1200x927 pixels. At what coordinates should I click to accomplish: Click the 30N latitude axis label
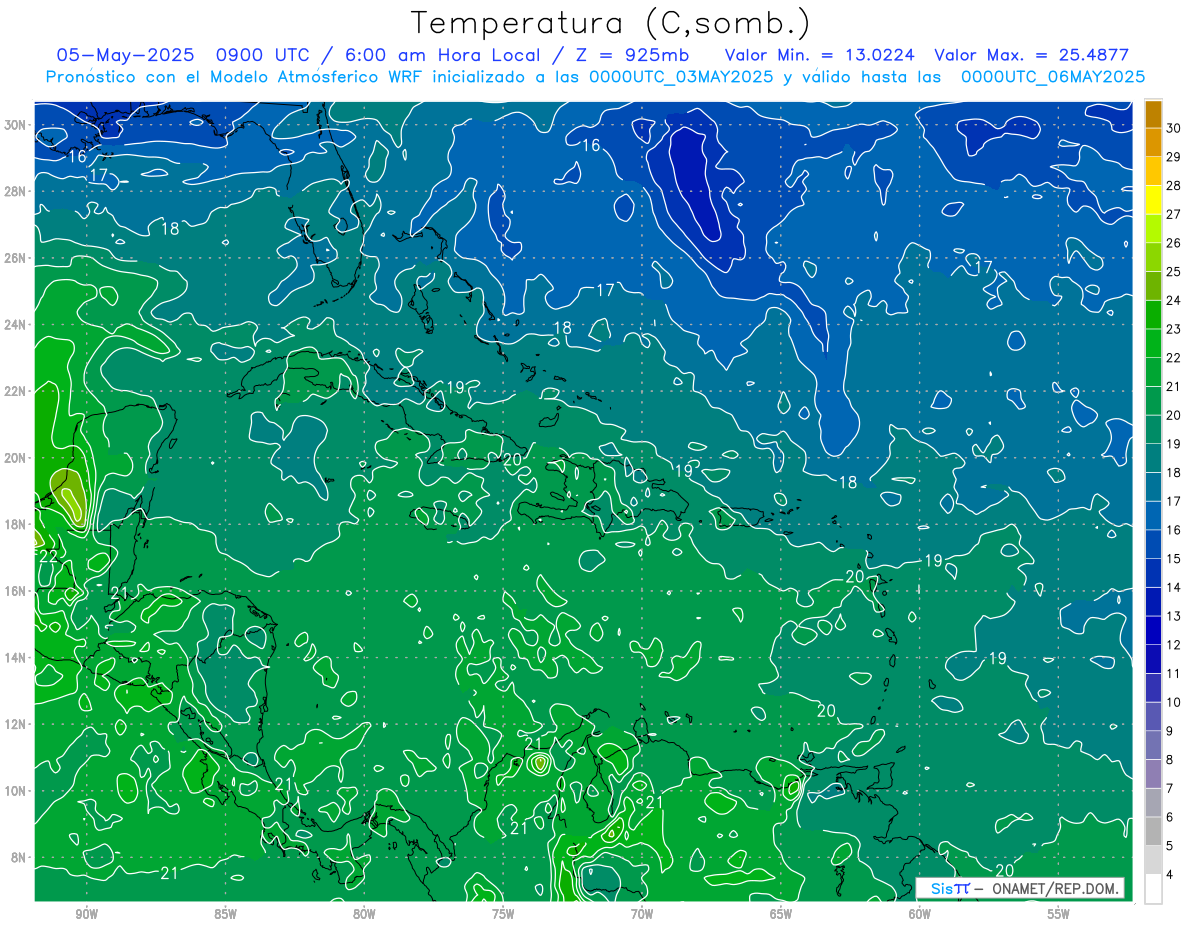point(16,124)
